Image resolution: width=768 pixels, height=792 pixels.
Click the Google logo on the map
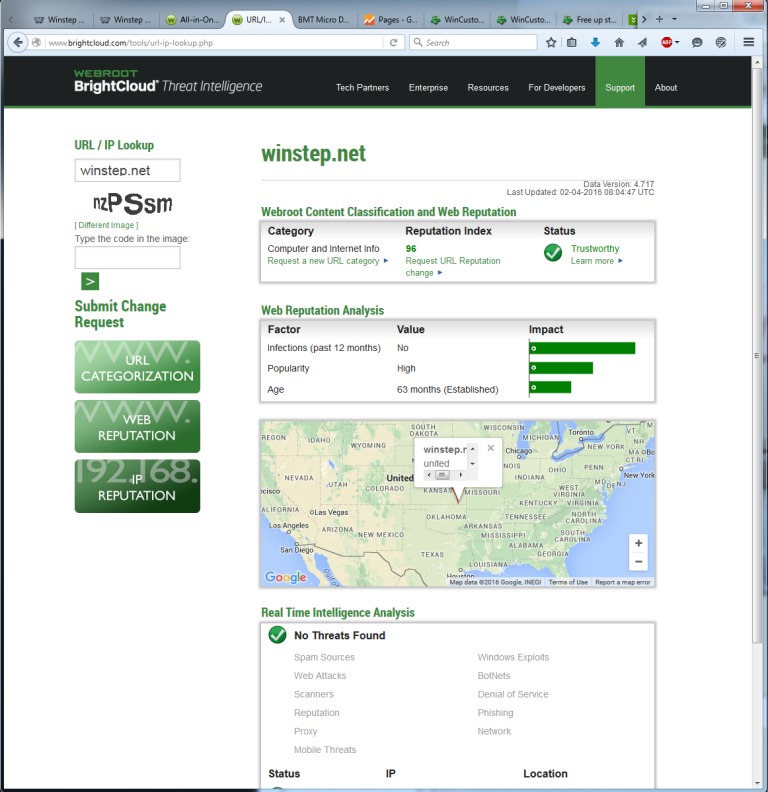click(x=286, y=577)
